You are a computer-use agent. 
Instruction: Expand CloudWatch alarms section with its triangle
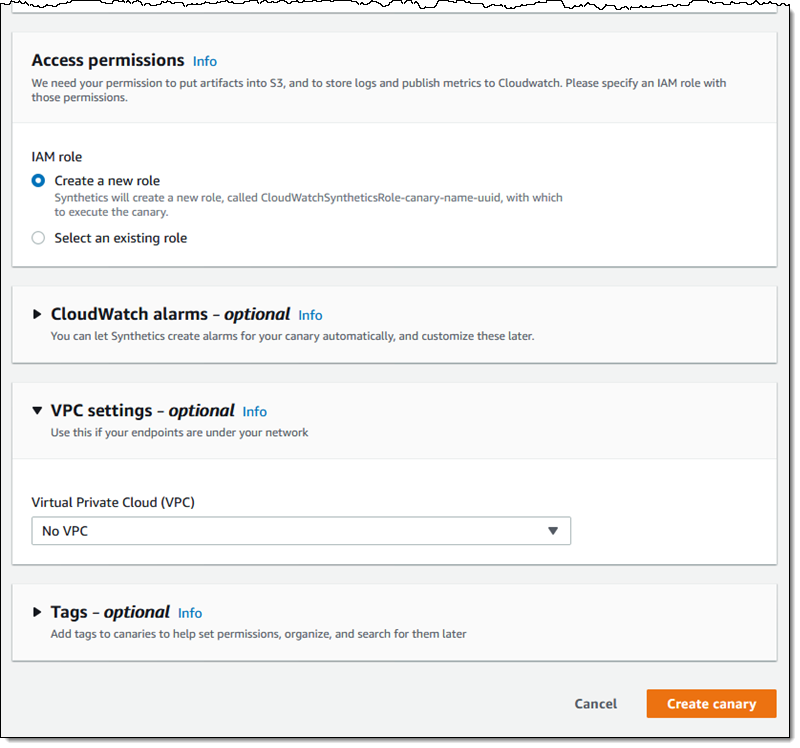point(37,314)
